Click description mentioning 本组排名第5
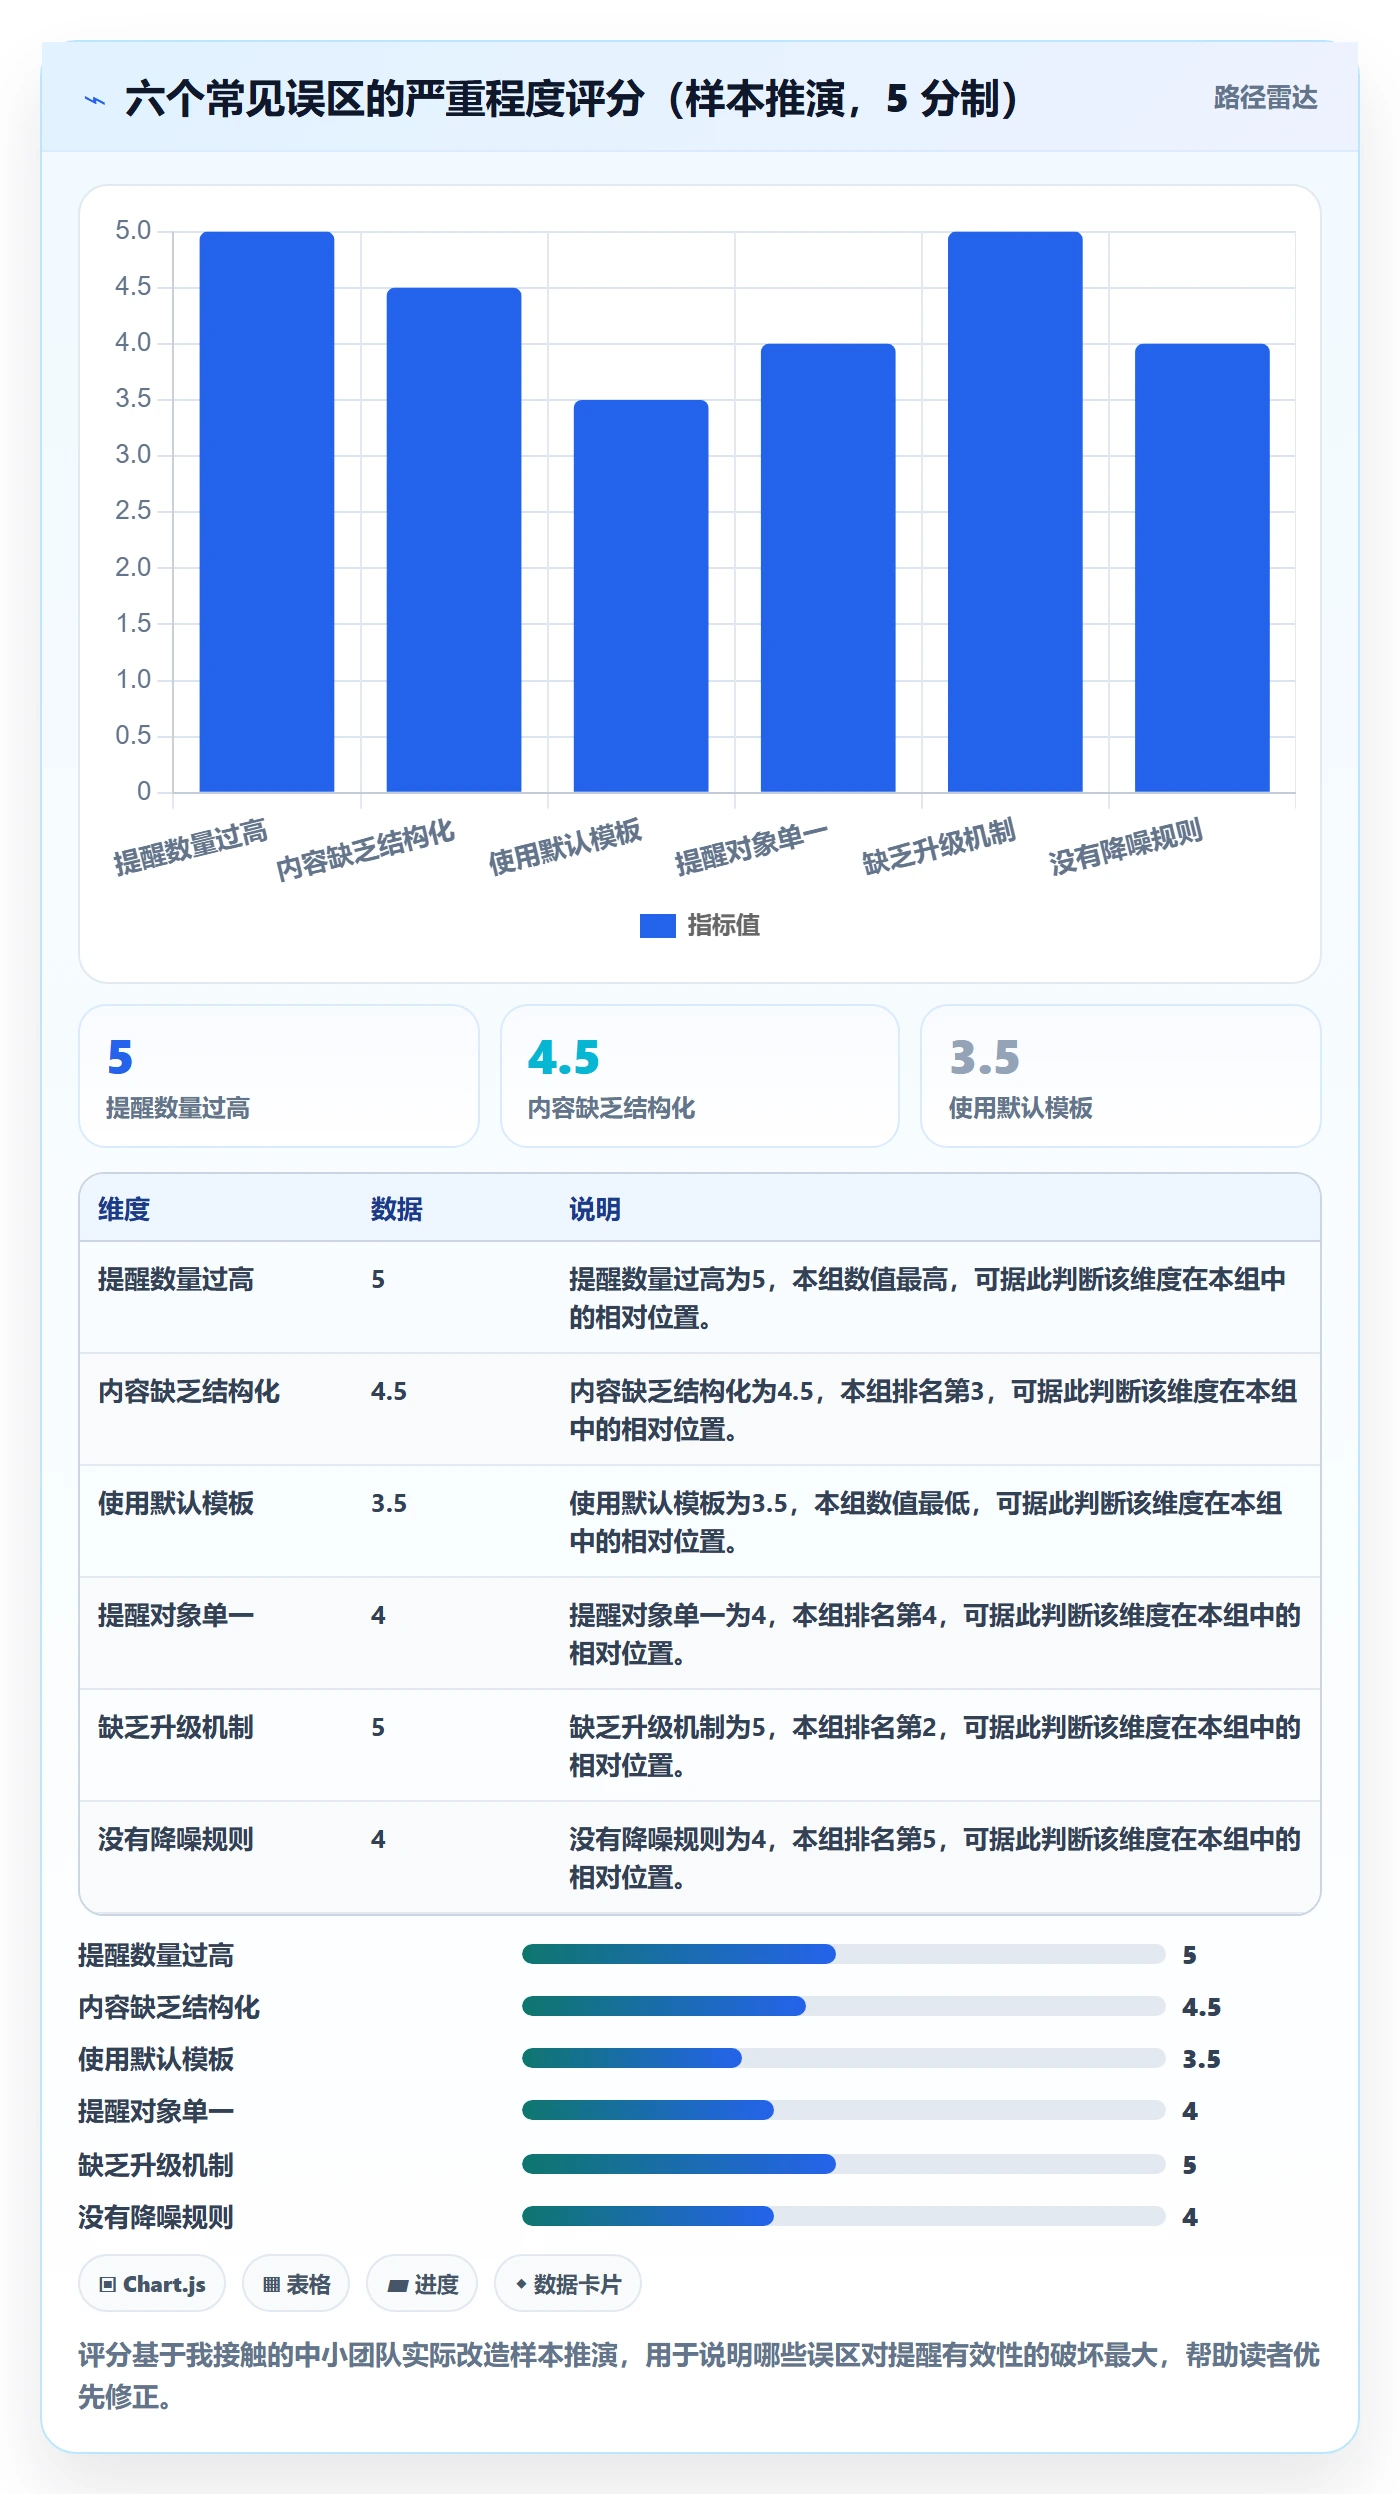The width and height of the screenshot is (1400, 2494). pos(935,1858)
